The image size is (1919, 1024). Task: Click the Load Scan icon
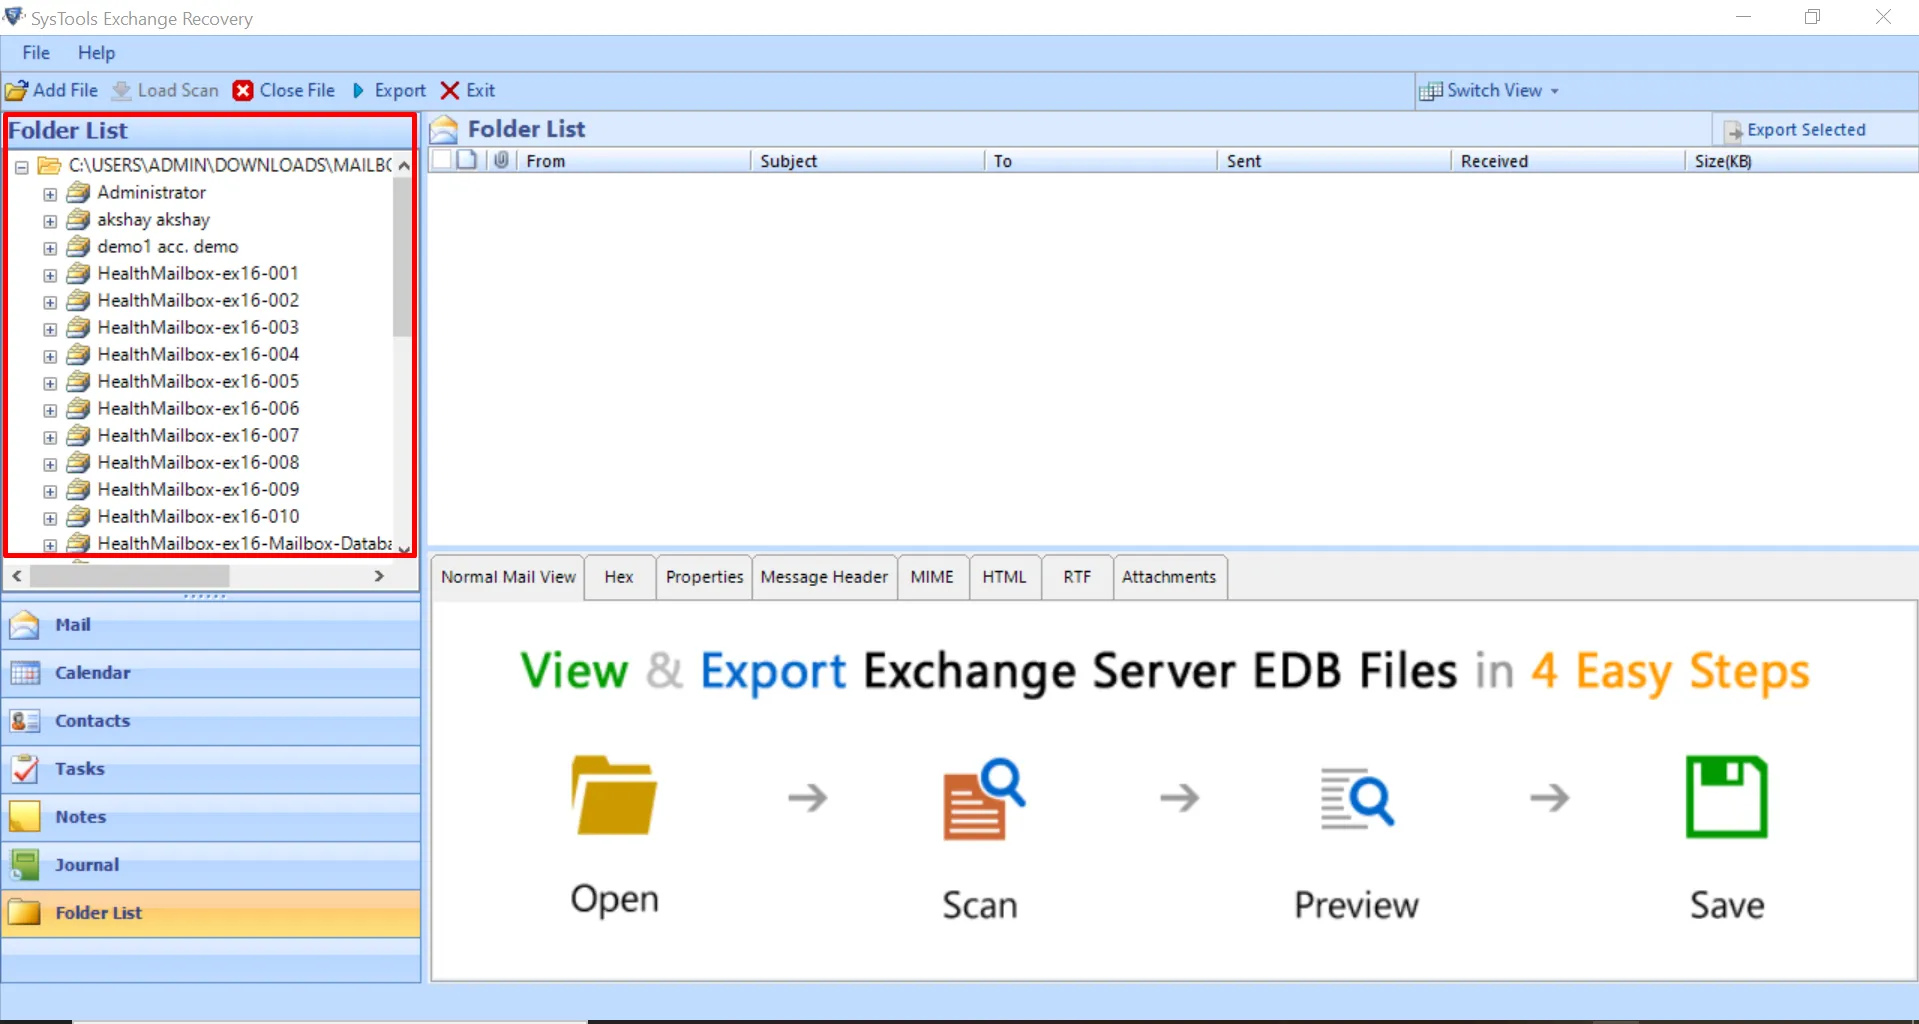(x=122, y=91)
